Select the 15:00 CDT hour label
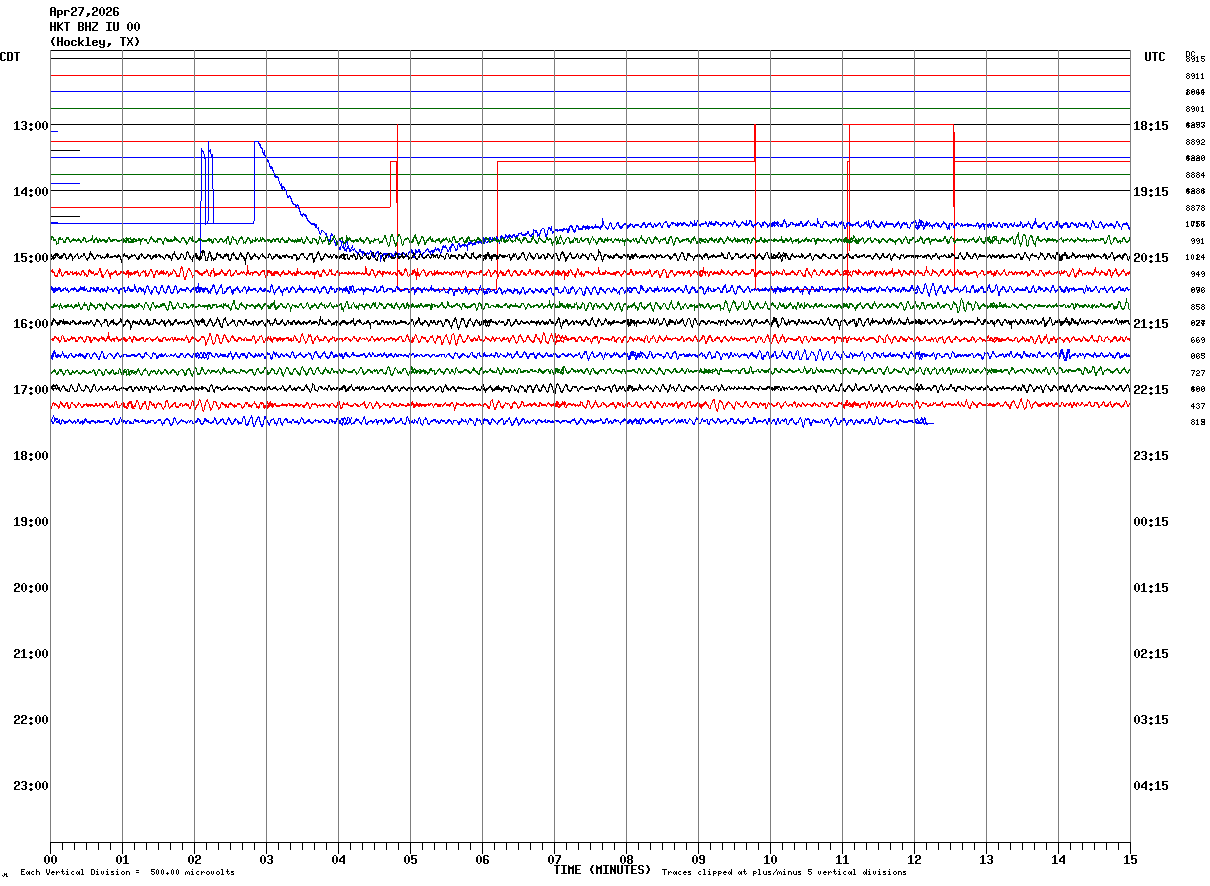 [x=31, y=258]
